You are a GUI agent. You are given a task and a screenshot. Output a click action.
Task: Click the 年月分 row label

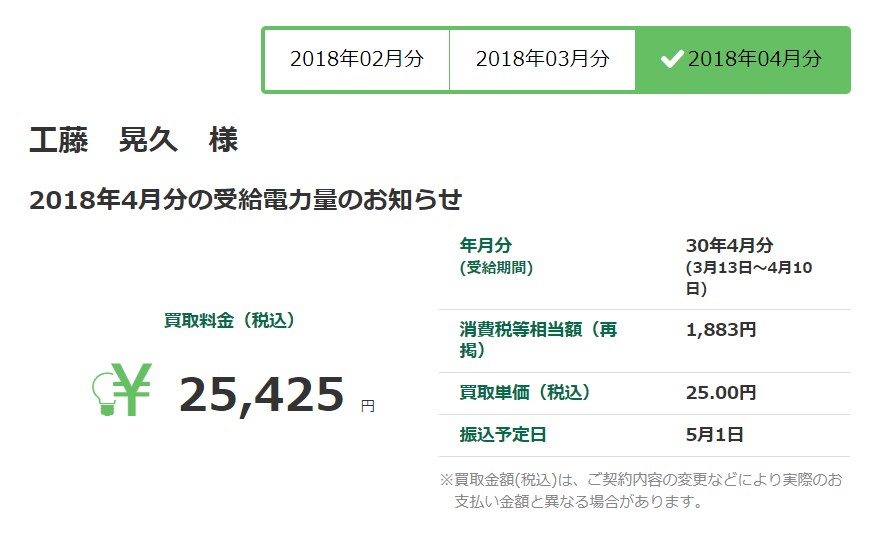point(485,246)
